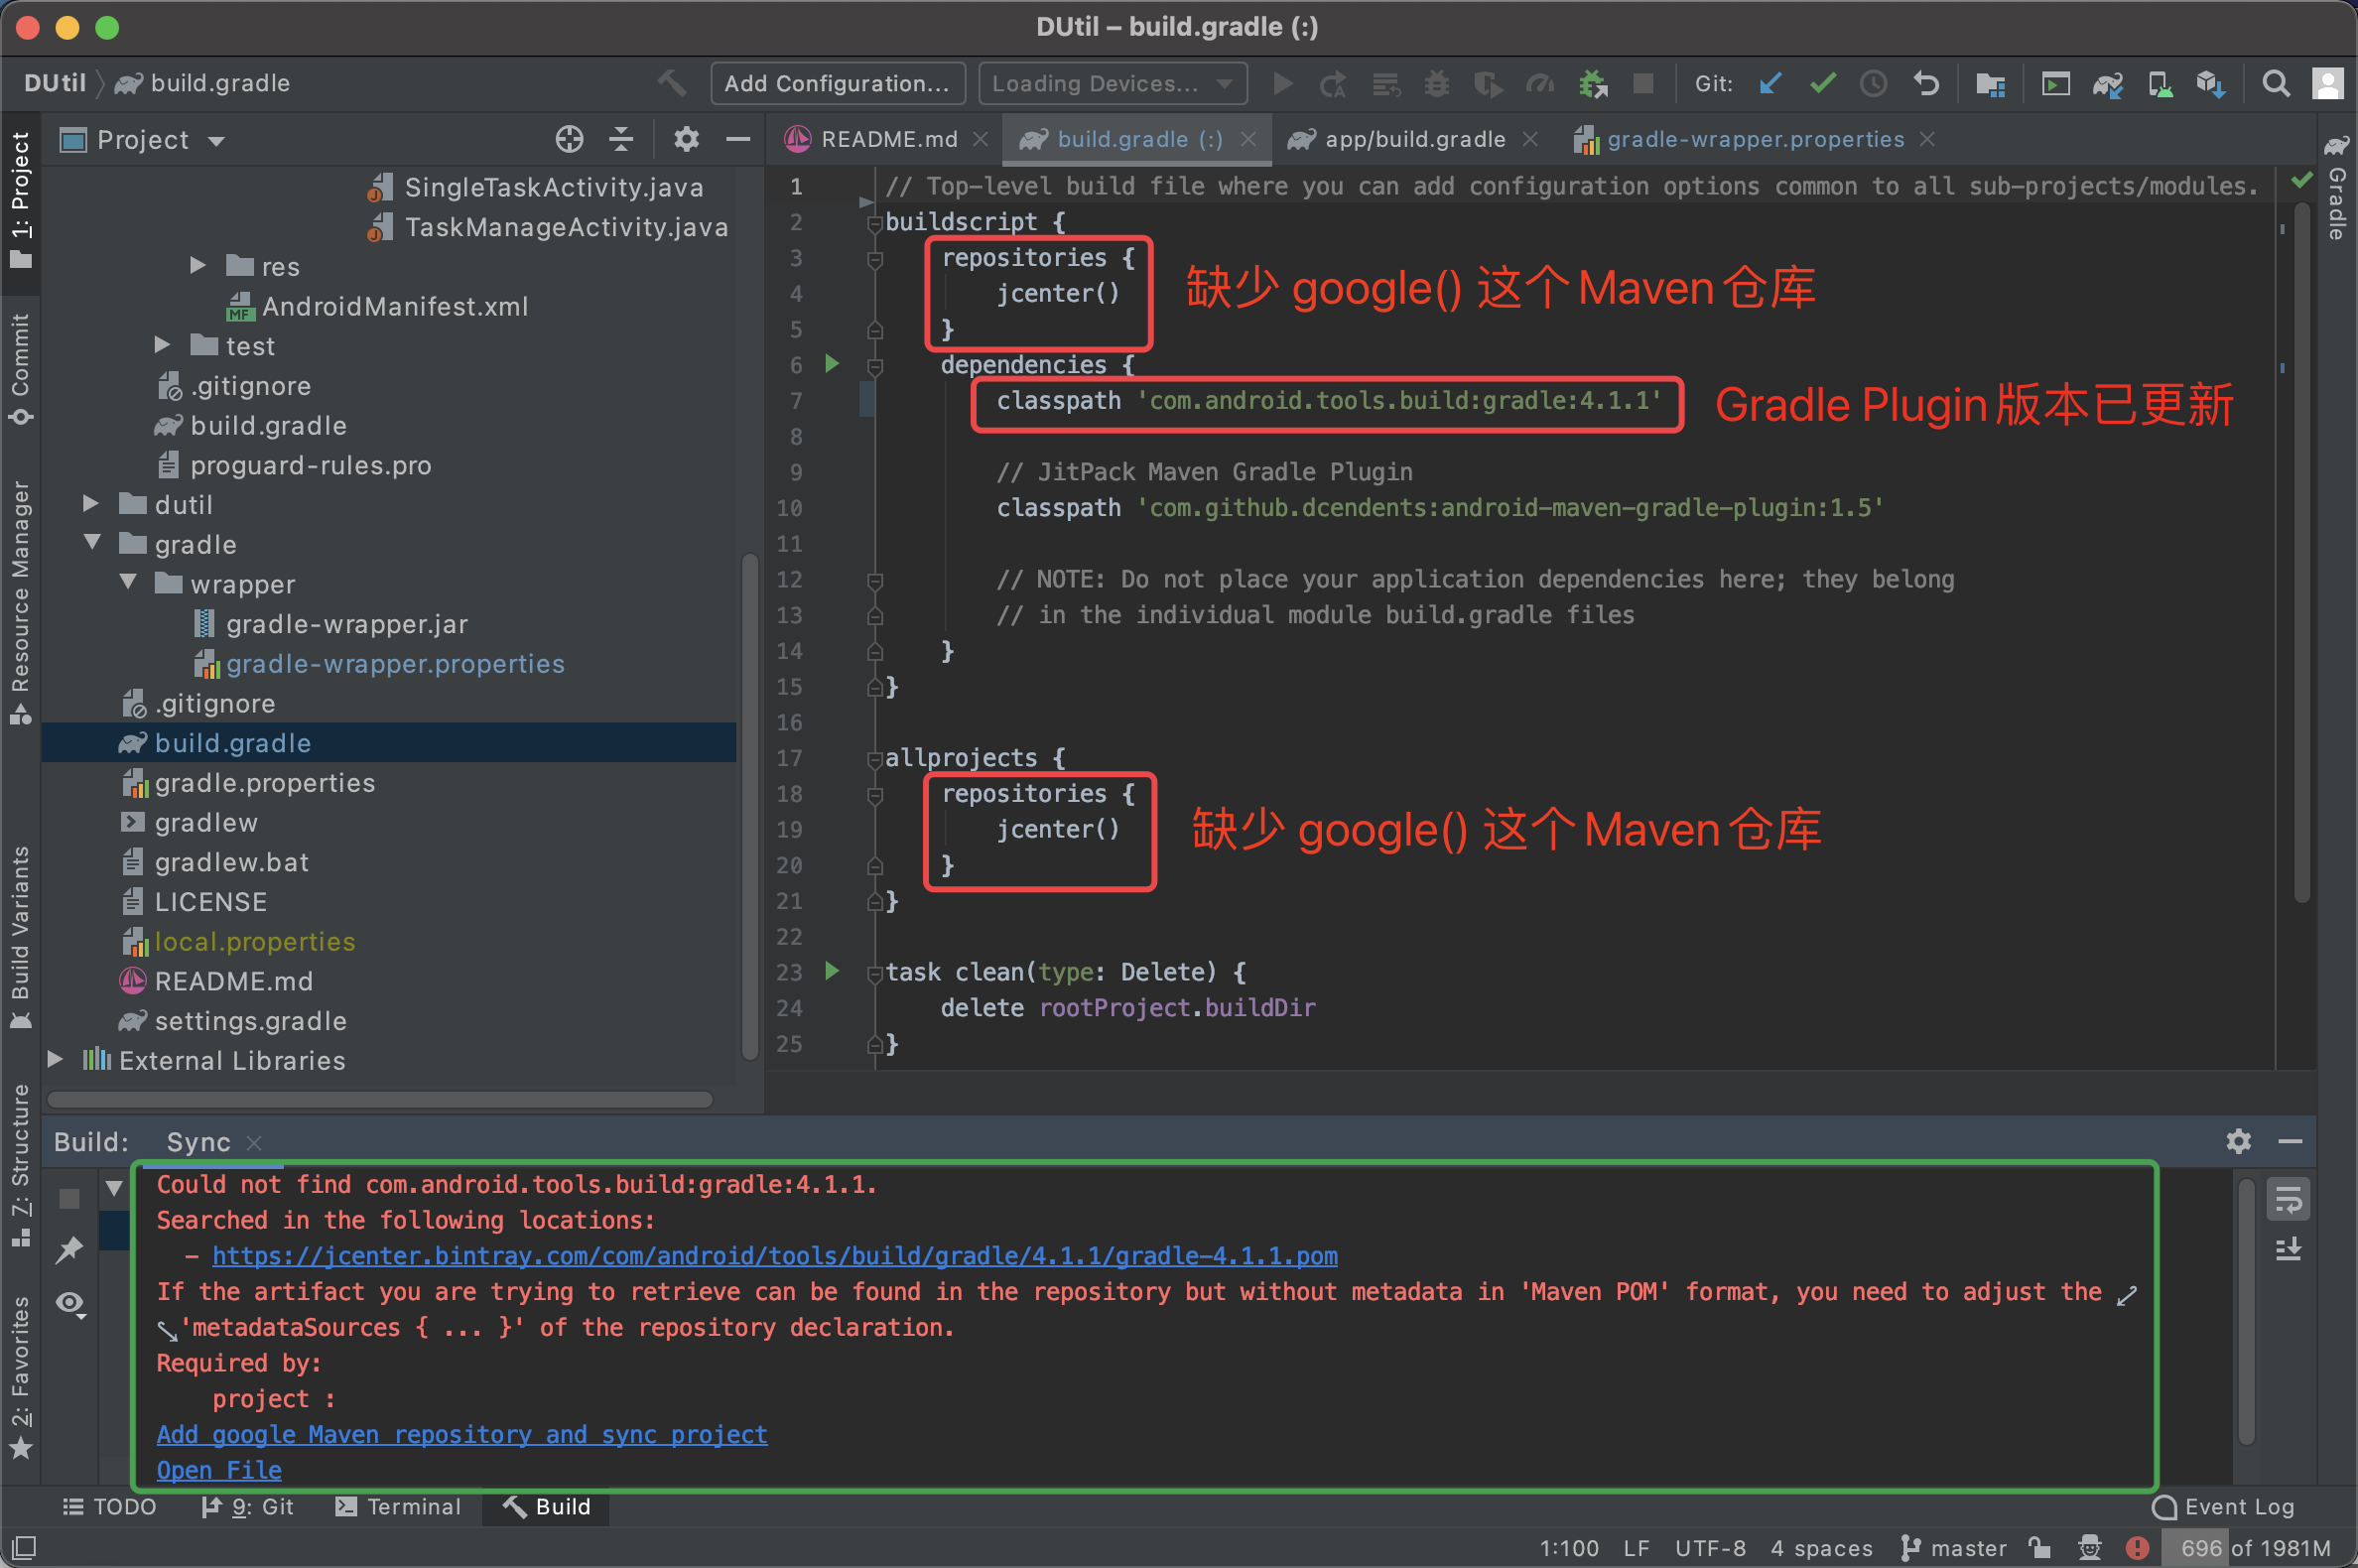Select settings.gradle in the project tree
Viewport: 2358px width, 1568px height.
(x=250, y=1021)
